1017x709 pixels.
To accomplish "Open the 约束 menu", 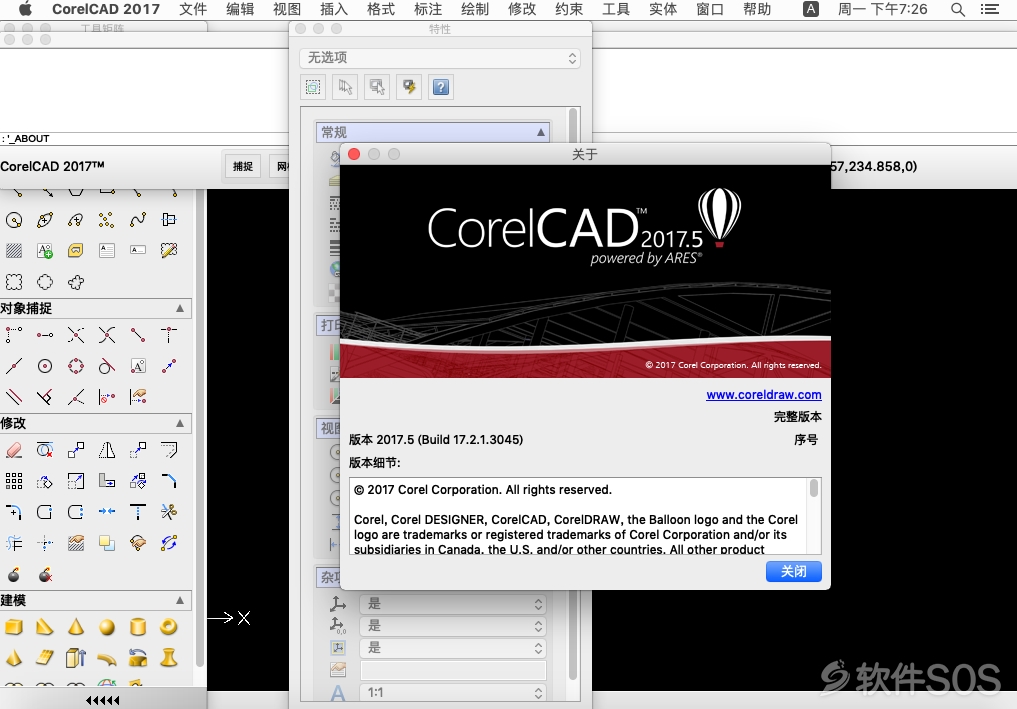I will [x=569, y=9].
